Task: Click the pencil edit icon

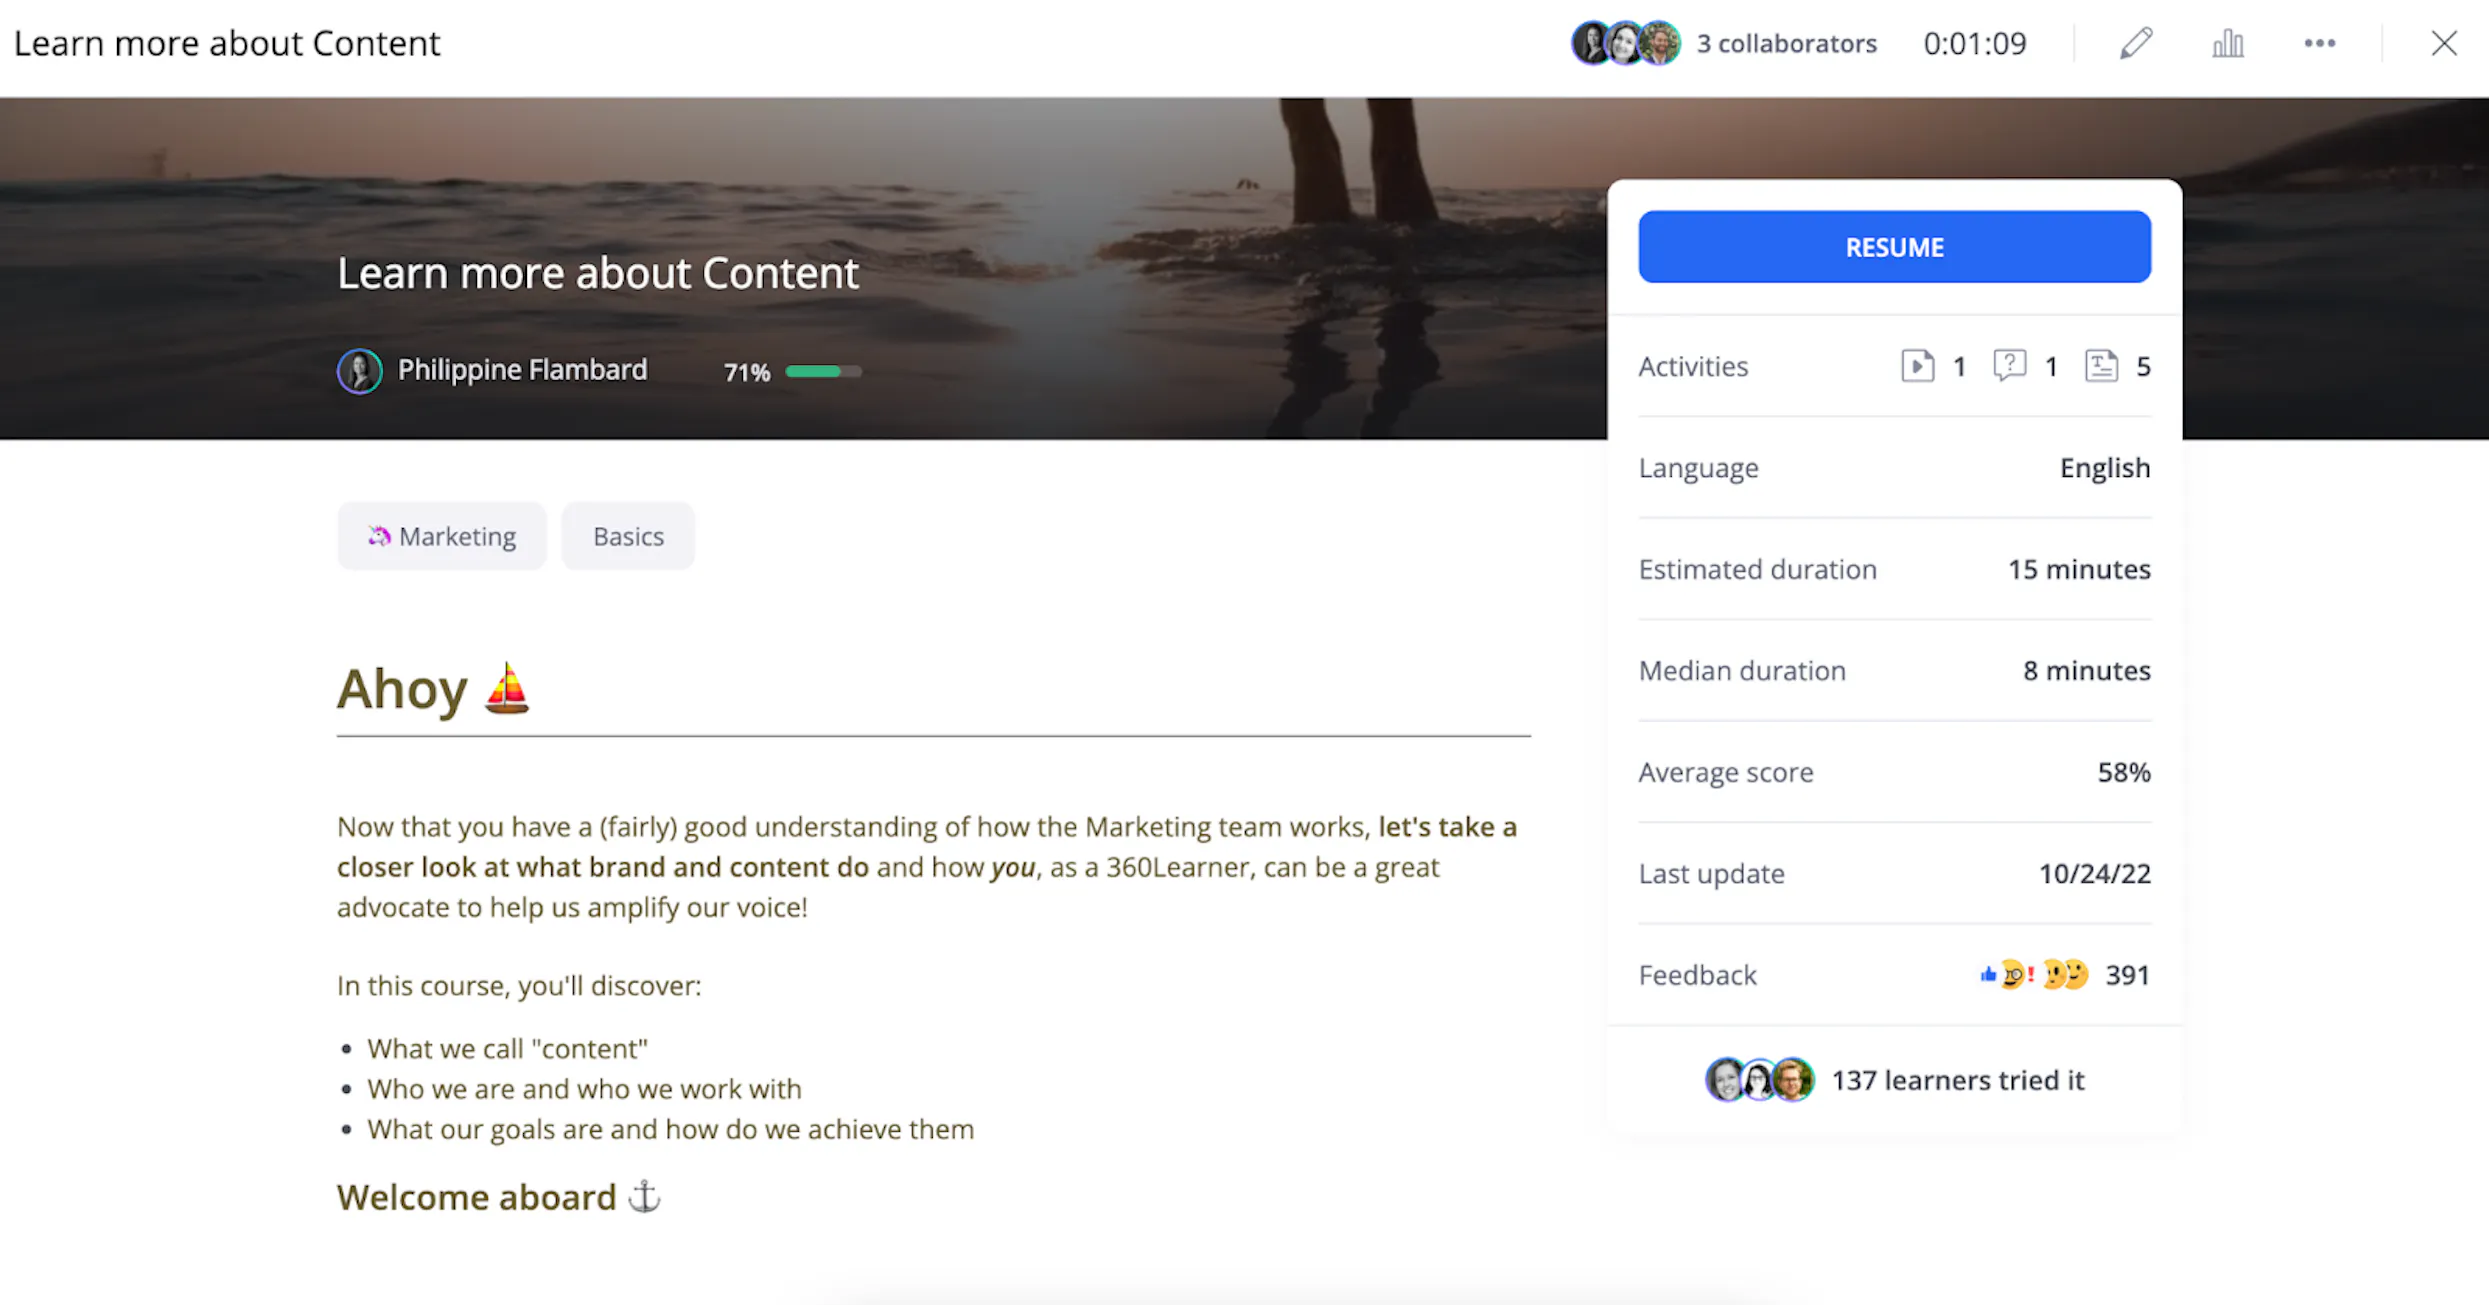Action: (2136, 43)
